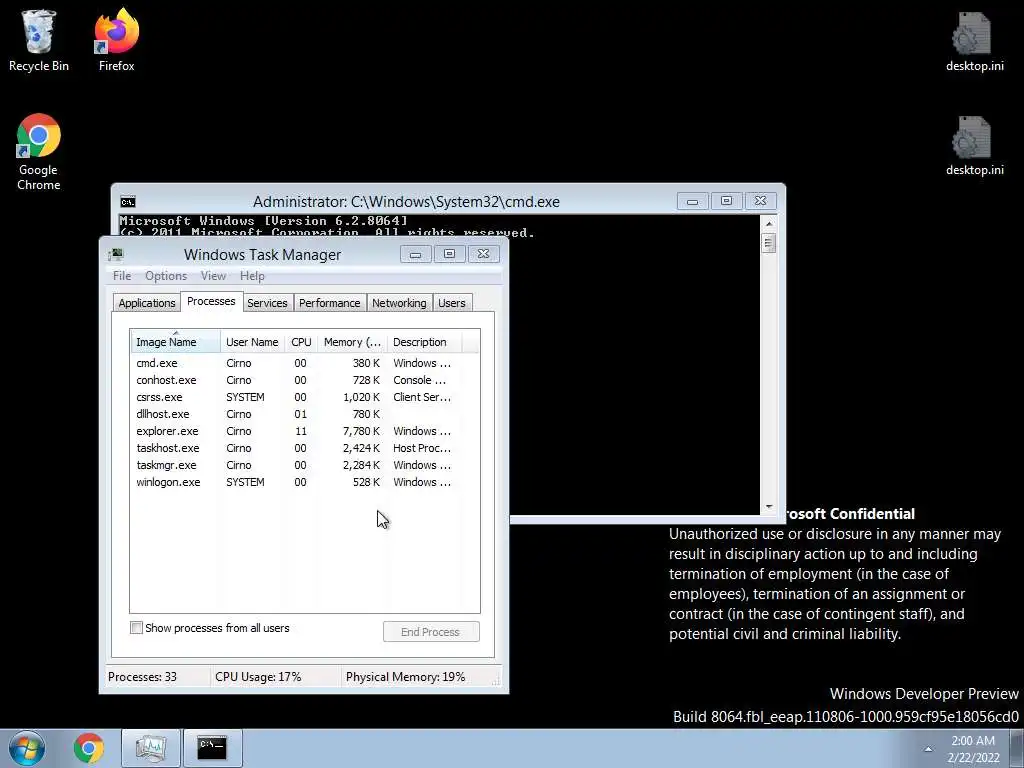
Task: Click Physical Memory: 19% status entry
Action: point(406,677)
